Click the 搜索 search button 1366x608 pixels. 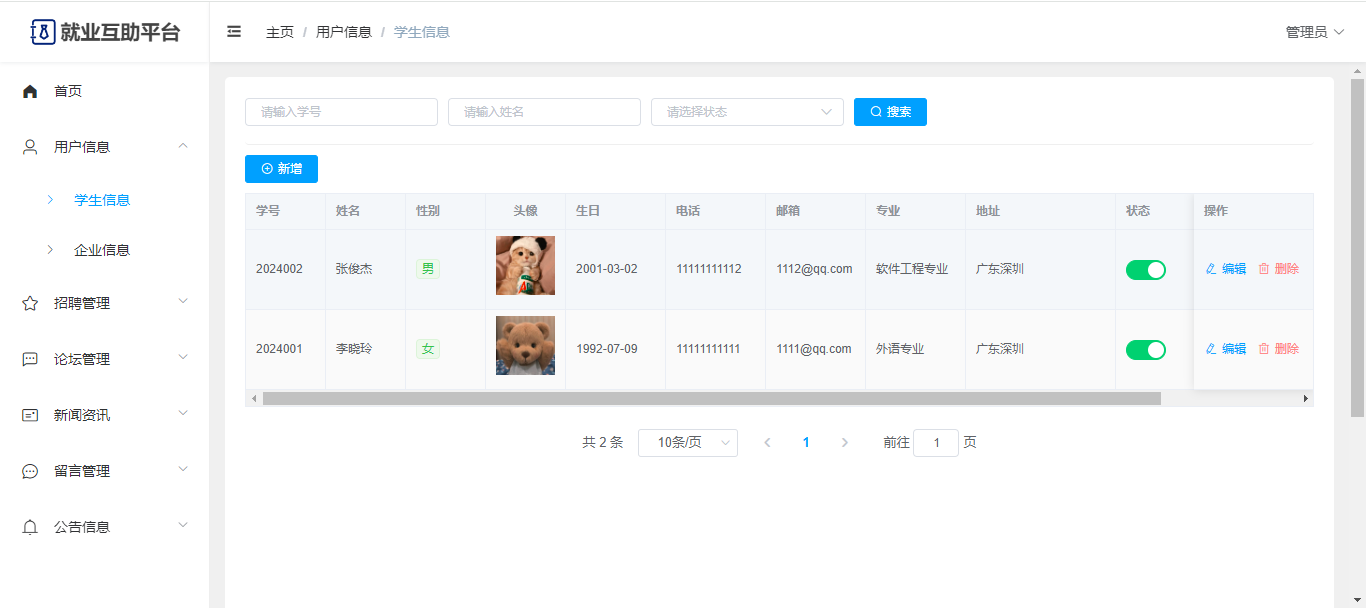click(x=890, y=112)
